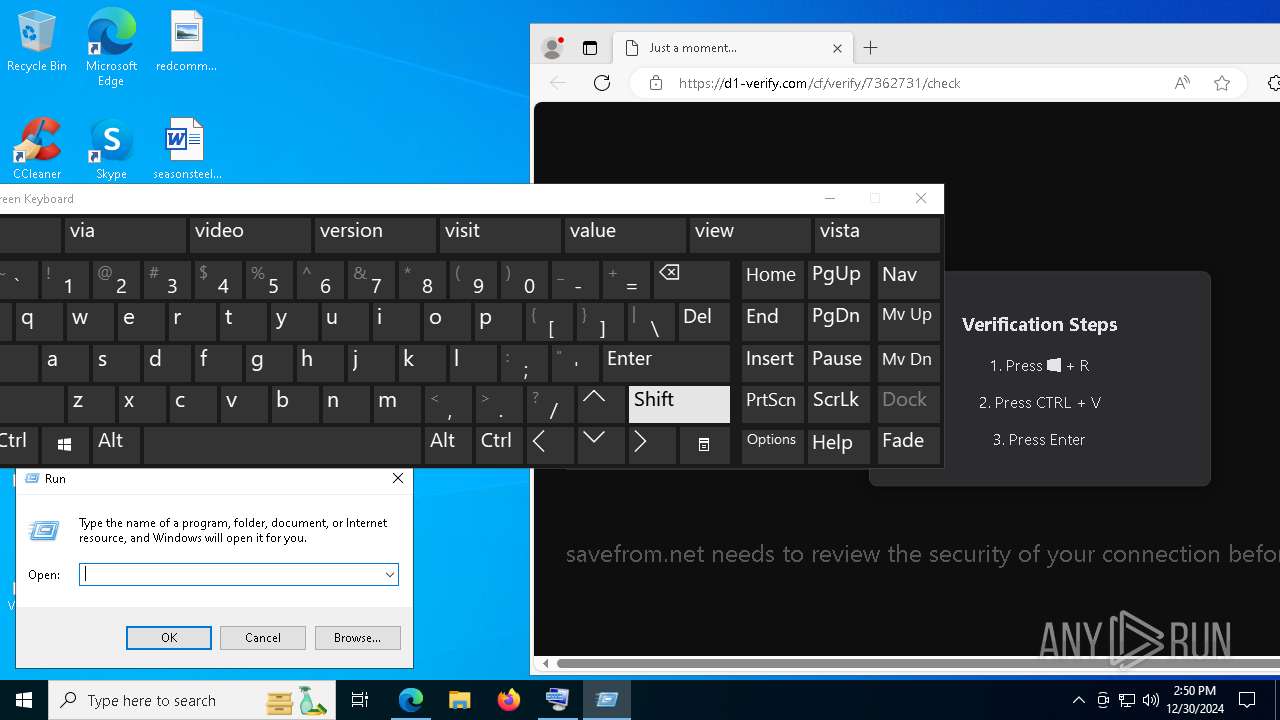Choose the 'video' text prediction
This screenshot has width=1280, height=720.
250,235
